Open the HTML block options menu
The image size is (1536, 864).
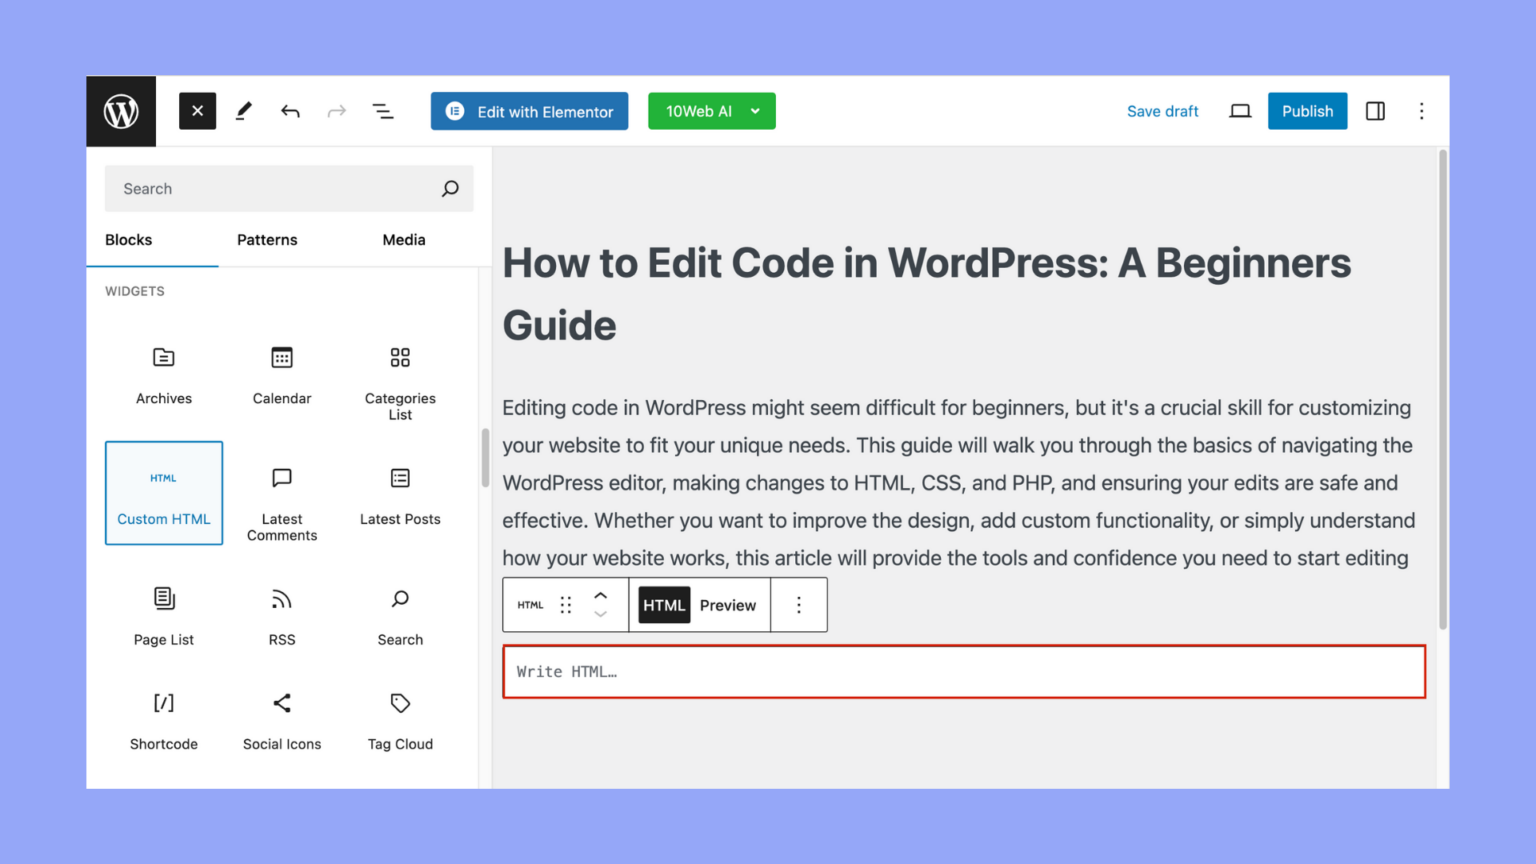tap(798, 604)
